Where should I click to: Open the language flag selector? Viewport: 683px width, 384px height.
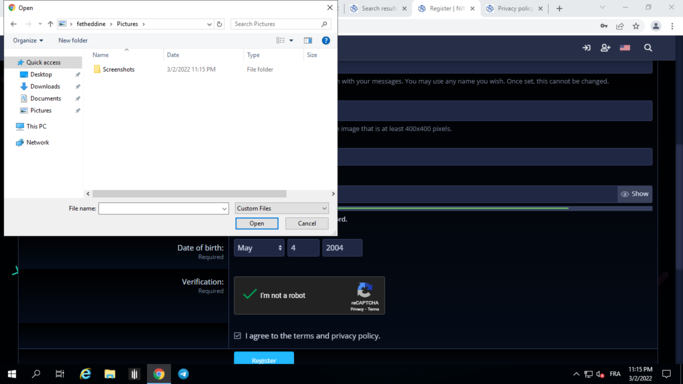point(625,48)
